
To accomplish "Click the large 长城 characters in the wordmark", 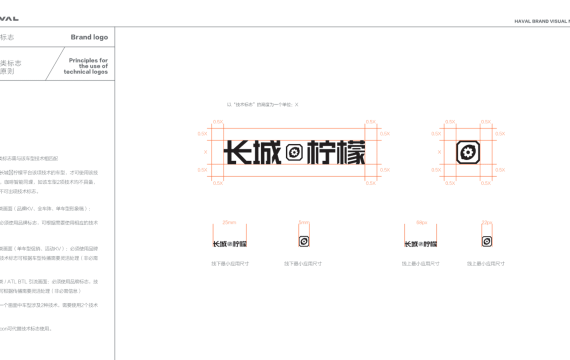I will tap(253, 152).
